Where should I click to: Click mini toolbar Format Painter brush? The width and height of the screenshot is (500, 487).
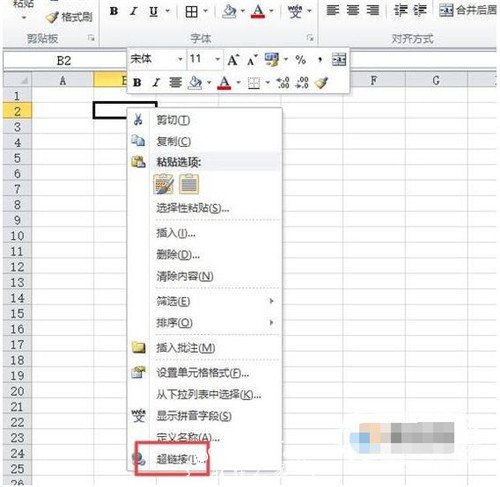coord(322,82)
